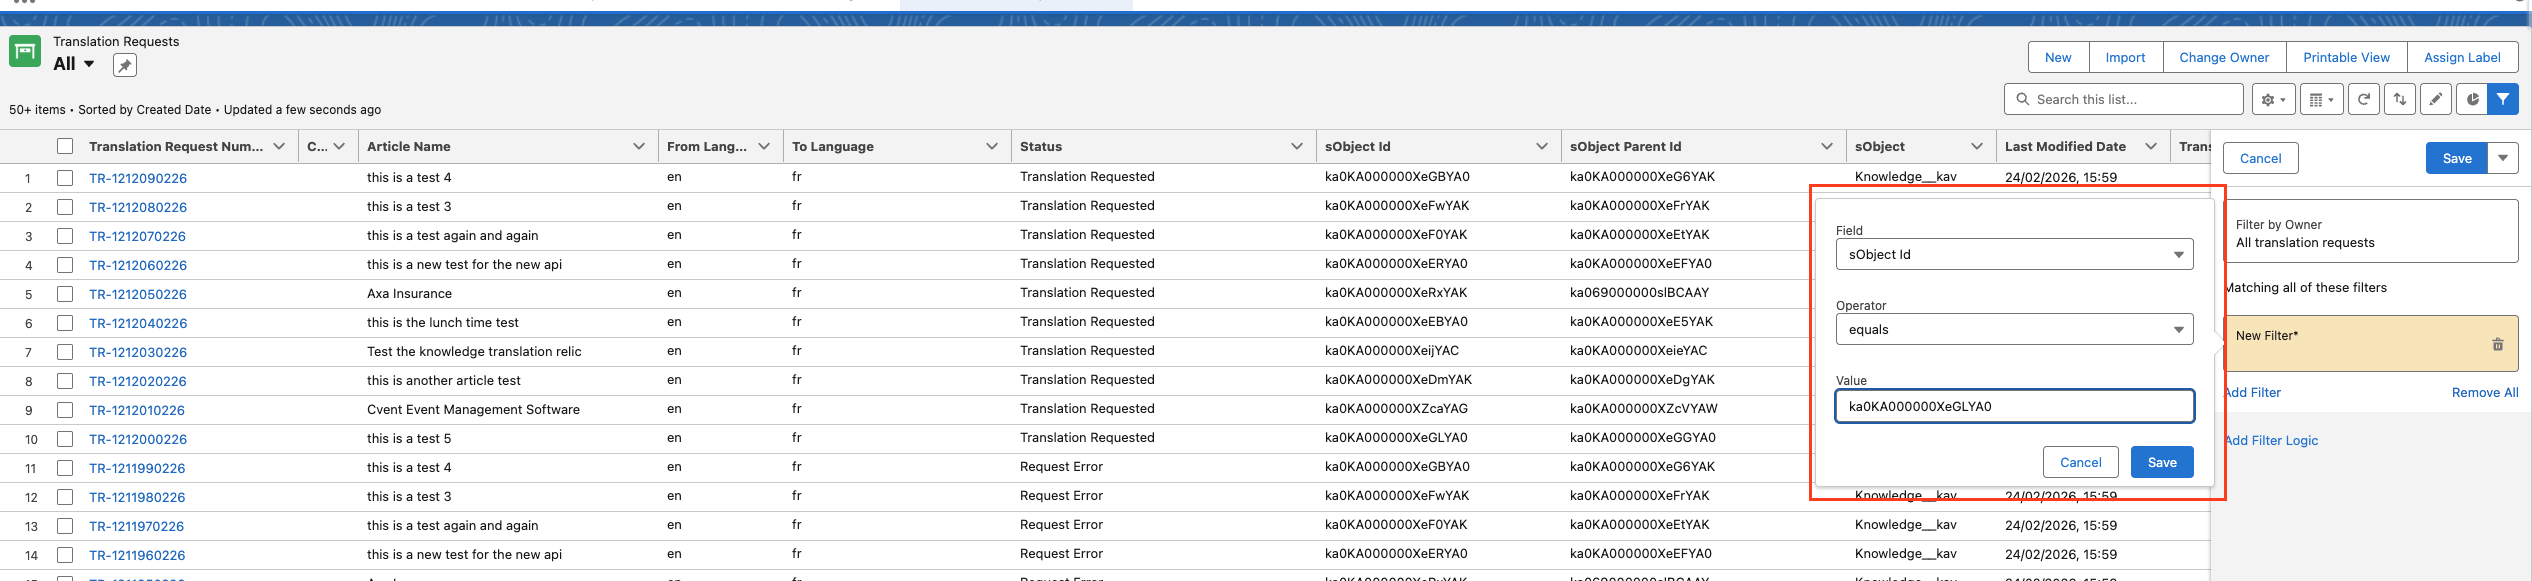
Task: Click the Add Filter Logic link
Action: (2271, 440)
